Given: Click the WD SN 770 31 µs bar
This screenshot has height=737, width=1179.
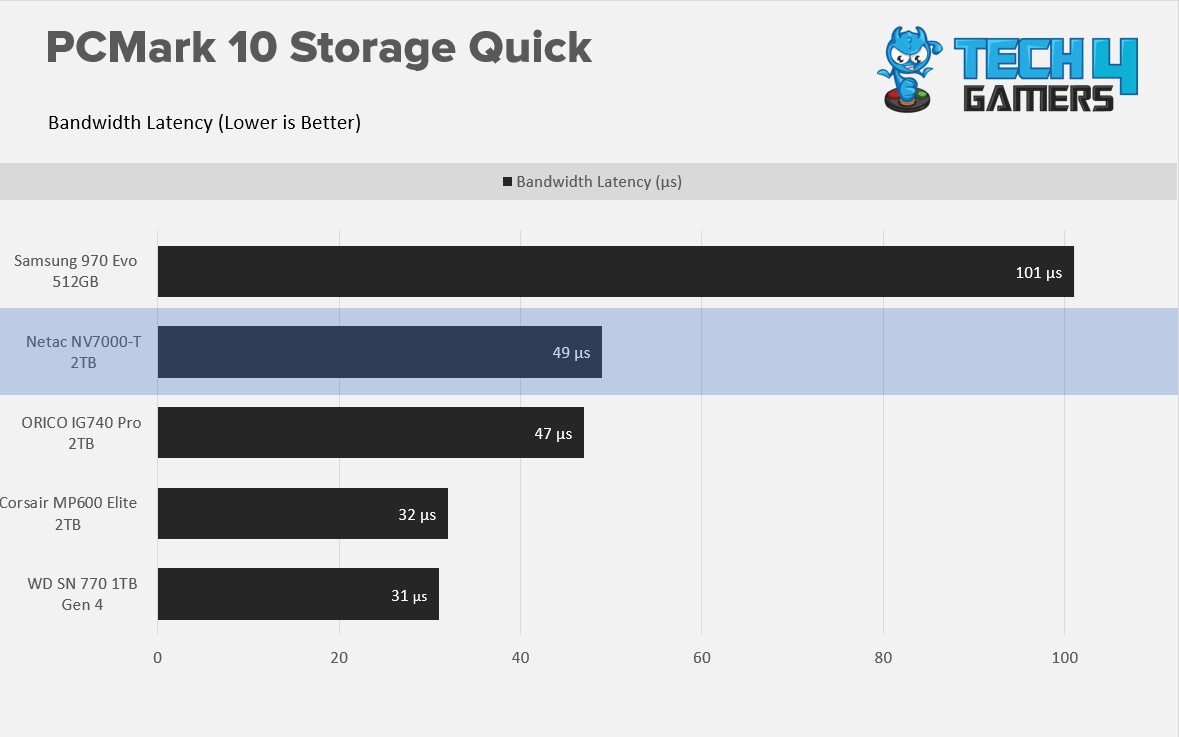Looking at the screenshot, I should [x=298, y=594].
